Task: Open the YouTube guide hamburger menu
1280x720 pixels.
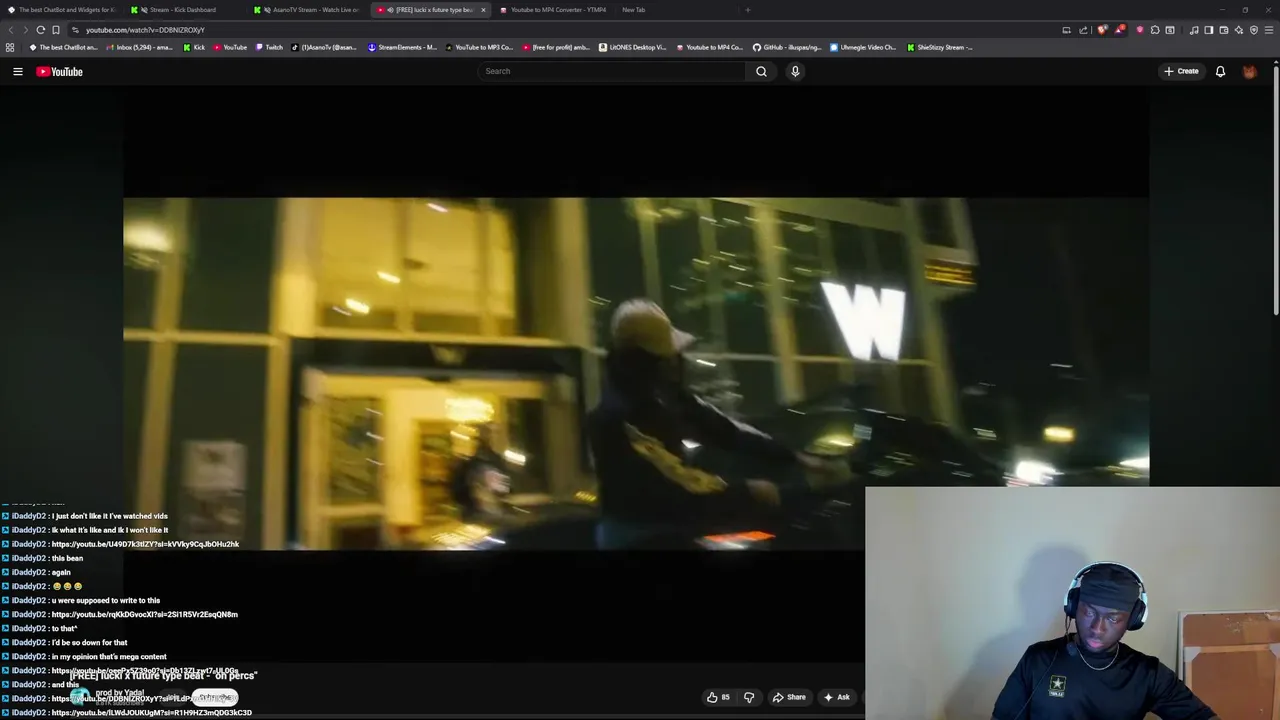Action: tap(18, 71)
